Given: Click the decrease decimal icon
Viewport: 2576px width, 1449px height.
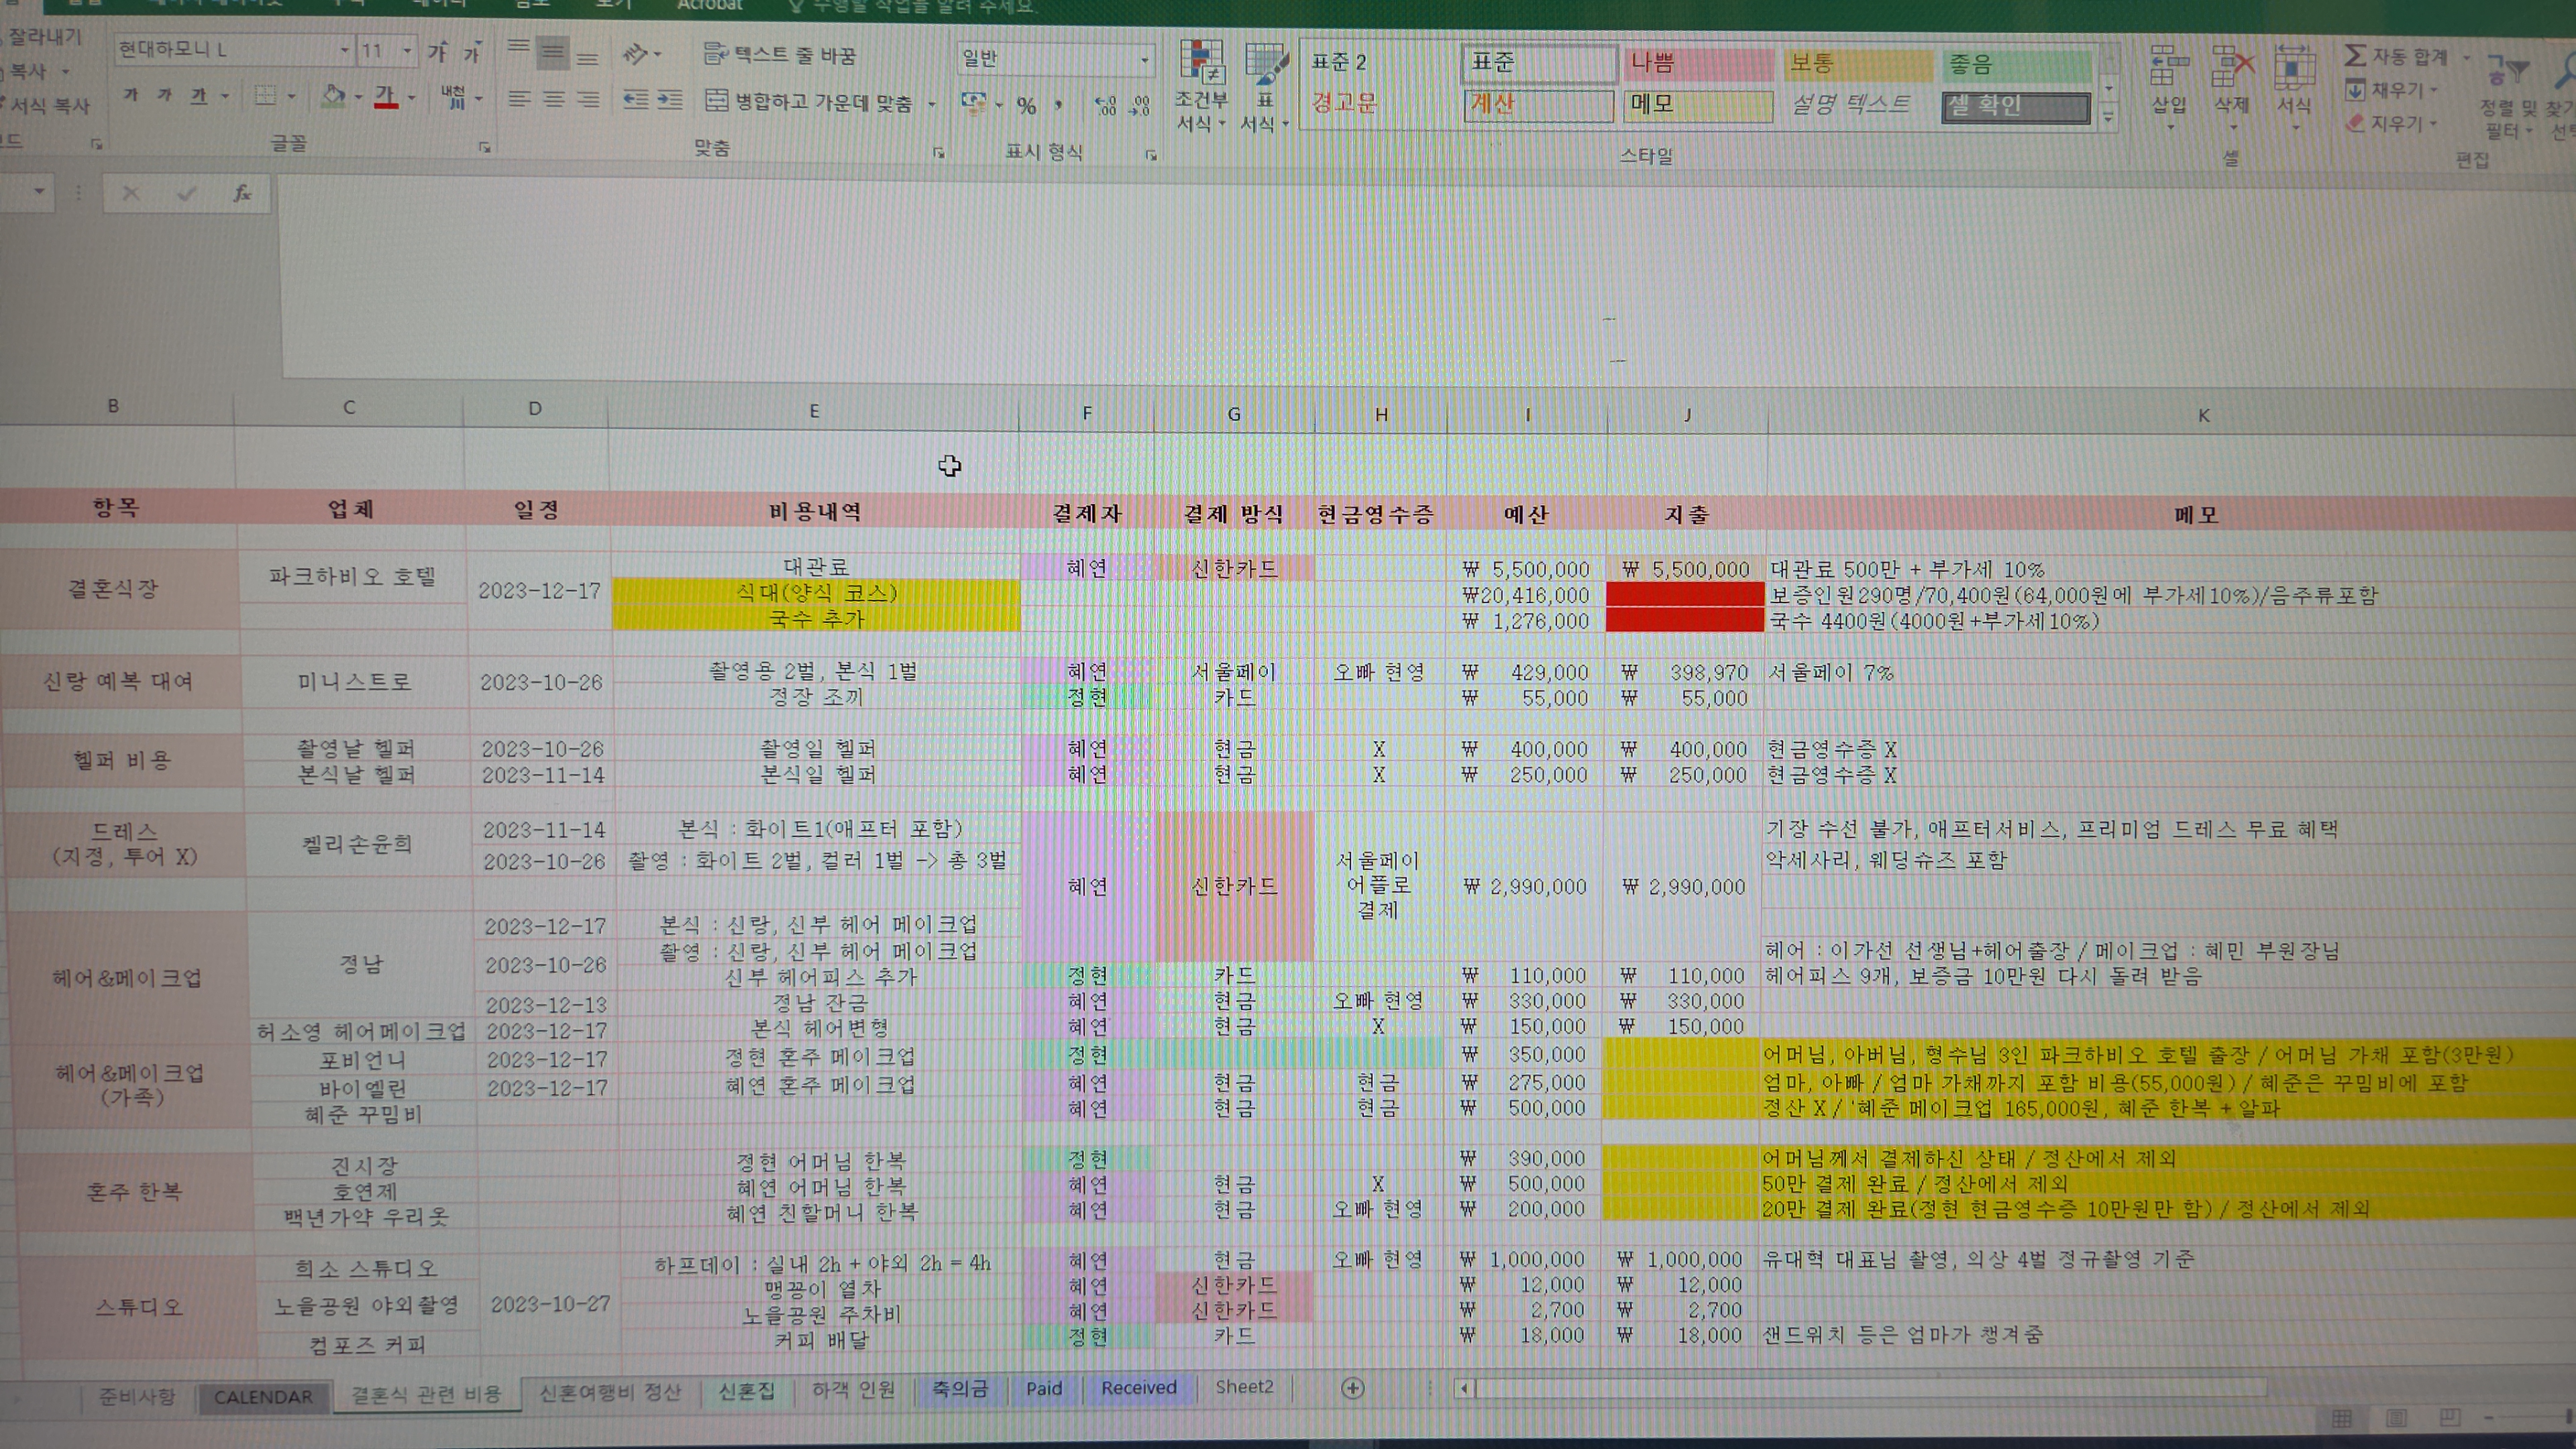Looking at the screenshot, I should click(x=1140, y=105).
